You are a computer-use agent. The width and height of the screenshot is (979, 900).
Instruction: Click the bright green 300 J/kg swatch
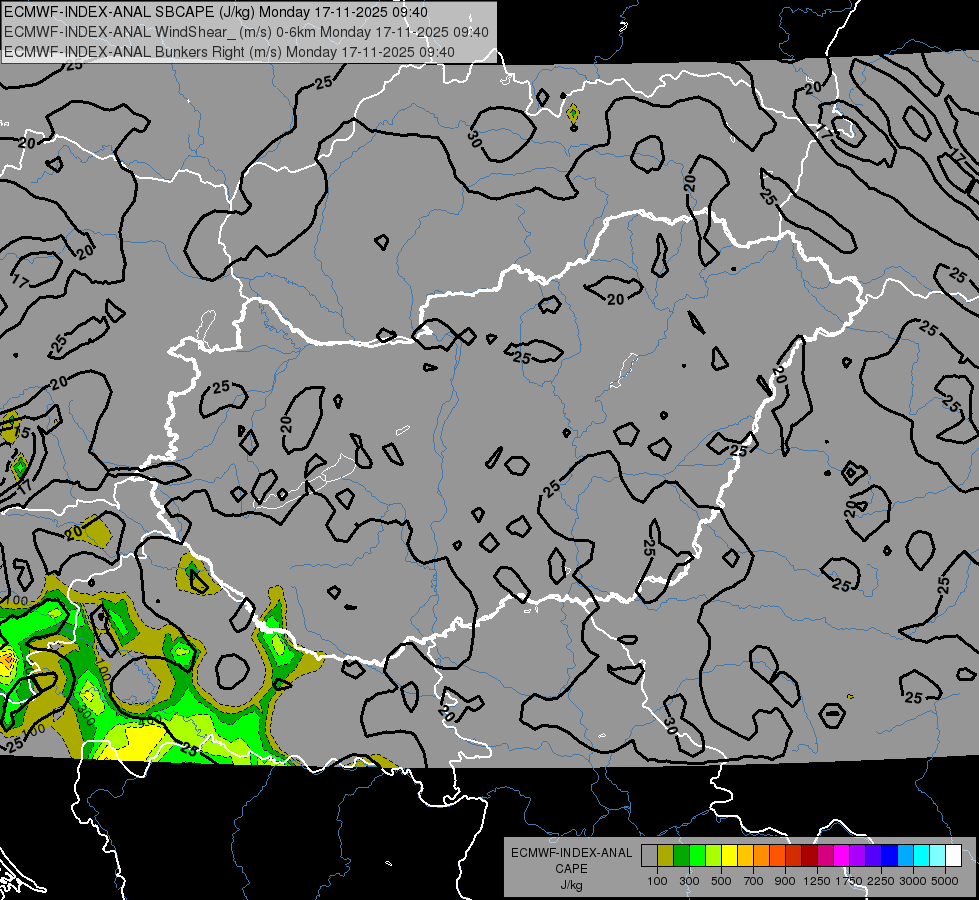697,855
